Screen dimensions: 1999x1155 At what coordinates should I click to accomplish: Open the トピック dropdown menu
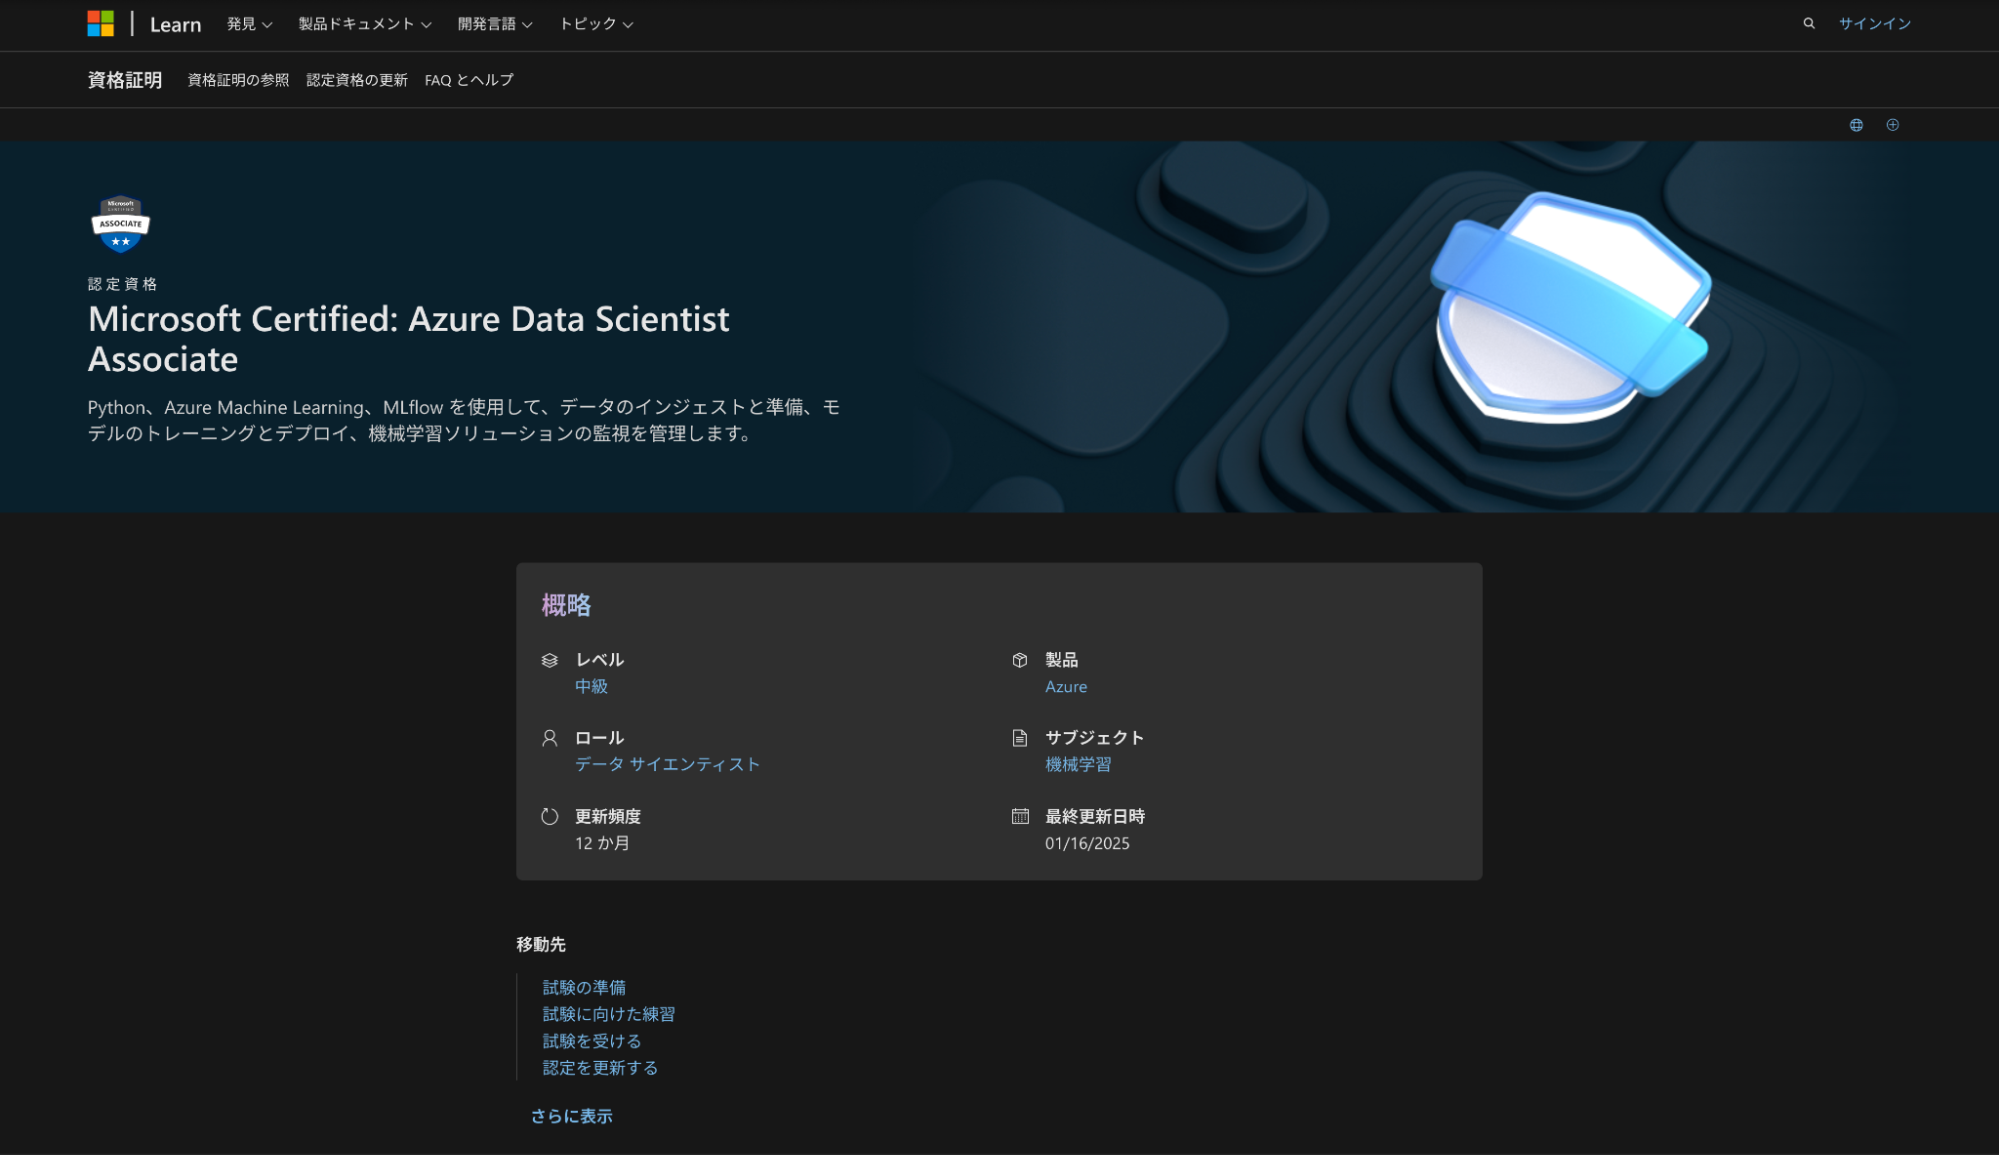(x=596, y=24)
